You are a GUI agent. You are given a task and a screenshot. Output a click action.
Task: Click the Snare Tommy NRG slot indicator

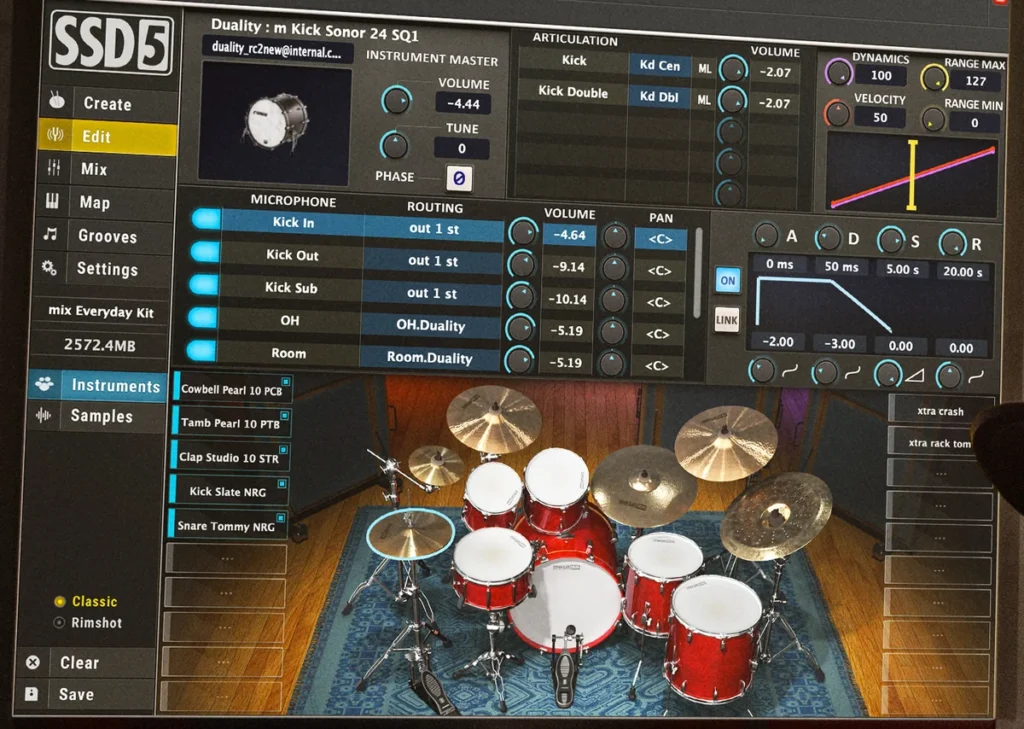tap(280, 518)
